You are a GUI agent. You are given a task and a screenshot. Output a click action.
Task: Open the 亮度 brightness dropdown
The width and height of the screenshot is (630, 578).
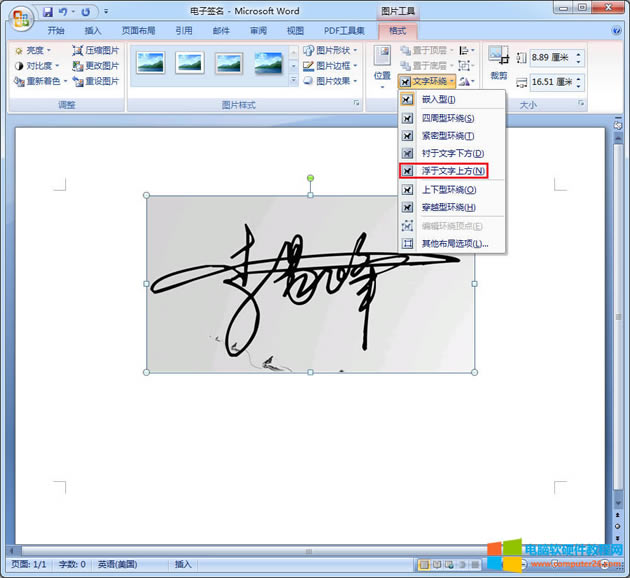pos(33,50)
